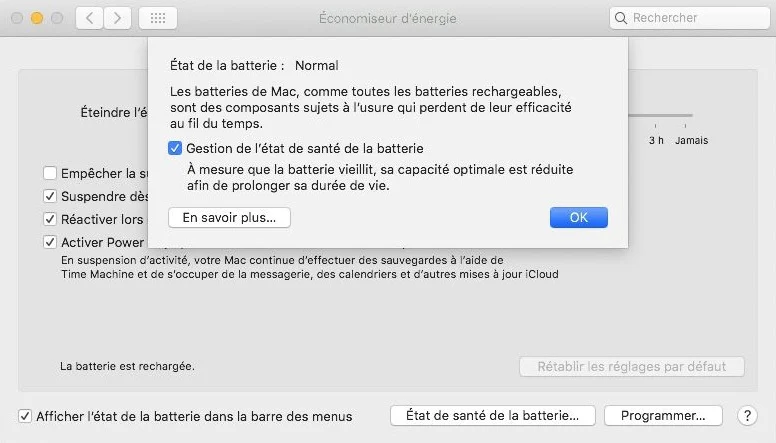
Task: Show all preferences with the grid icon
Action: click(x=158, y=18)
